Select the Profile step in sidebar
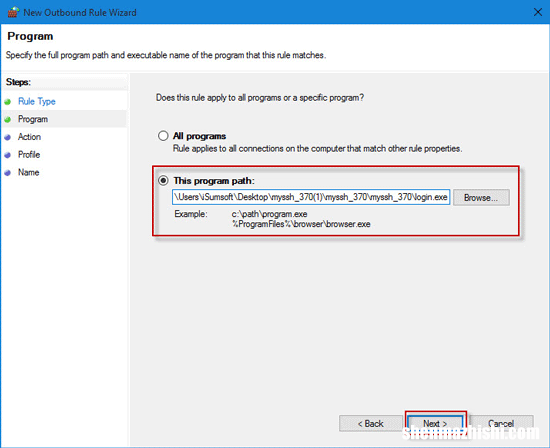The image size is (550, 448). (29, 155)
